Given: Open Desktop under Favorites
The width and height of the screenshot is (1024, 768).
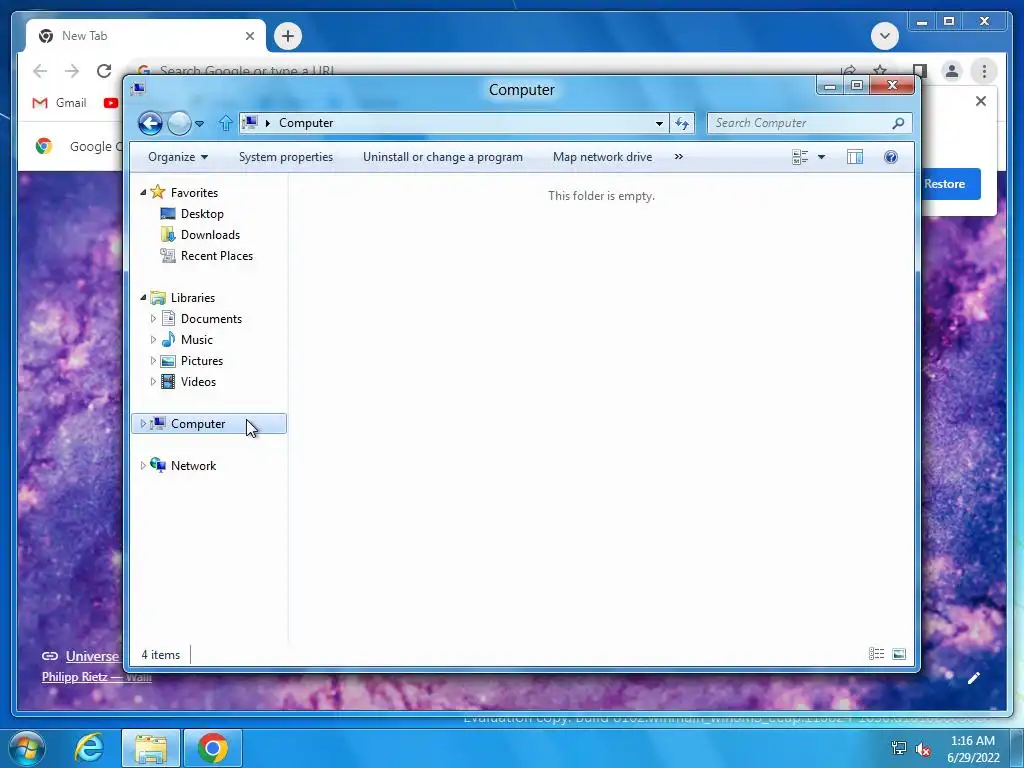Looking at the screenshot, I should 202,214.
